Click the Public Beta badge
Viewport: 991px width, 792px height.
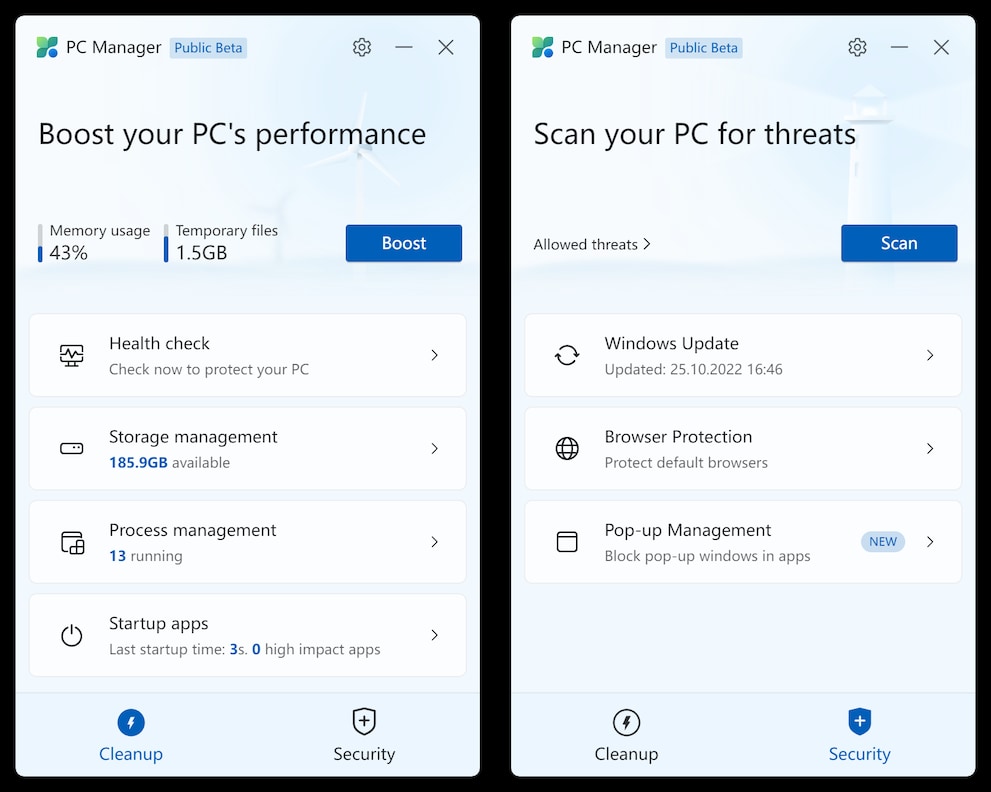(x=208, y=47)
